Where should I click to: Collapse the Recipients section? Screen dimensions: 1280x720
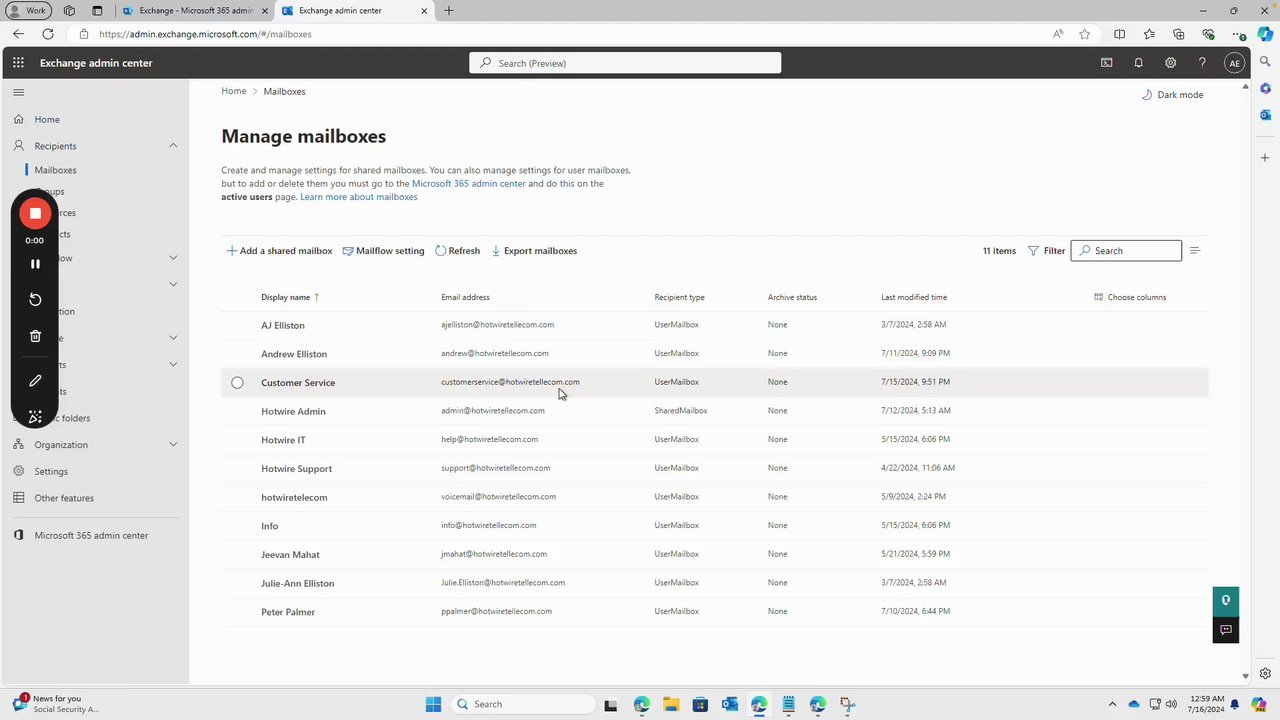point(173,146)
